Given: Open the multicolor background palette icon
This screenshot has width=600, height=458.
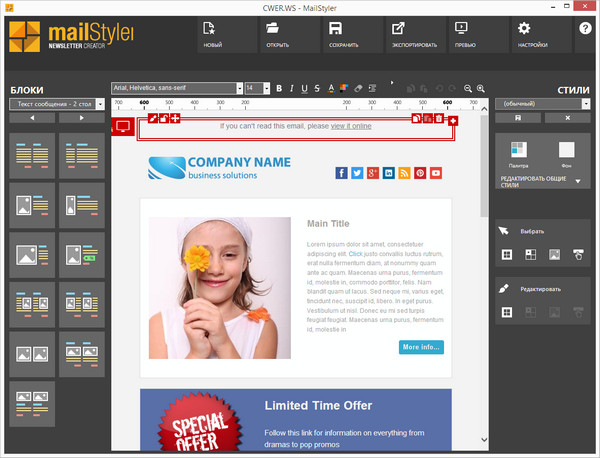Looking at the screenshot, I should click(x=344, y=88).
